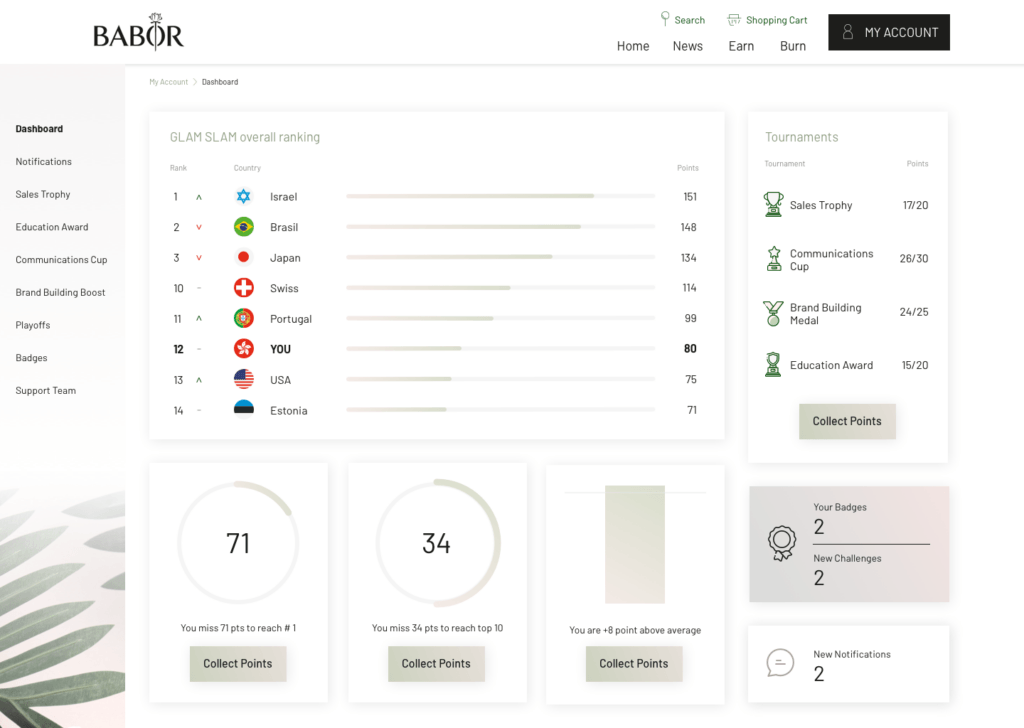Click the Shopping Cart link text
The height and width of the screenshot is (728, 1024).
(776, 20)
